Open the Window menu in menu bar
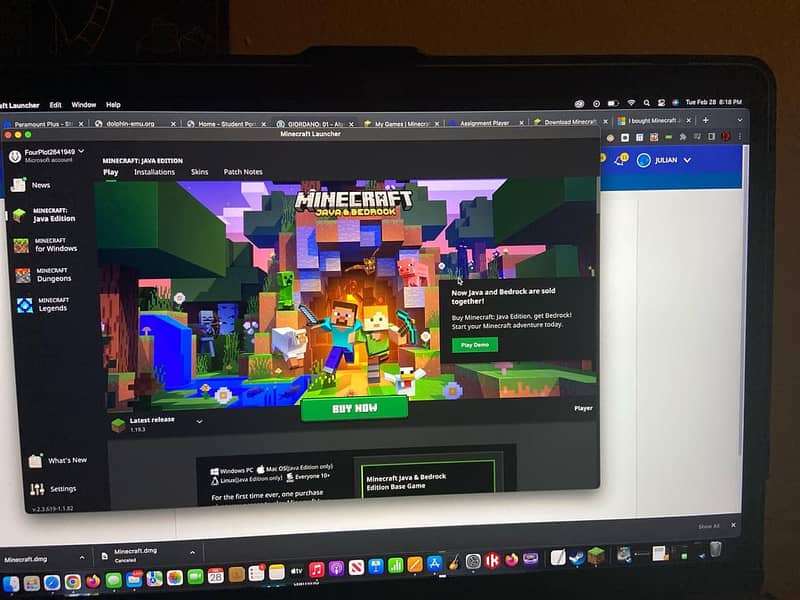The height and width of the screenshot is (600, 800). click(84, 105)
